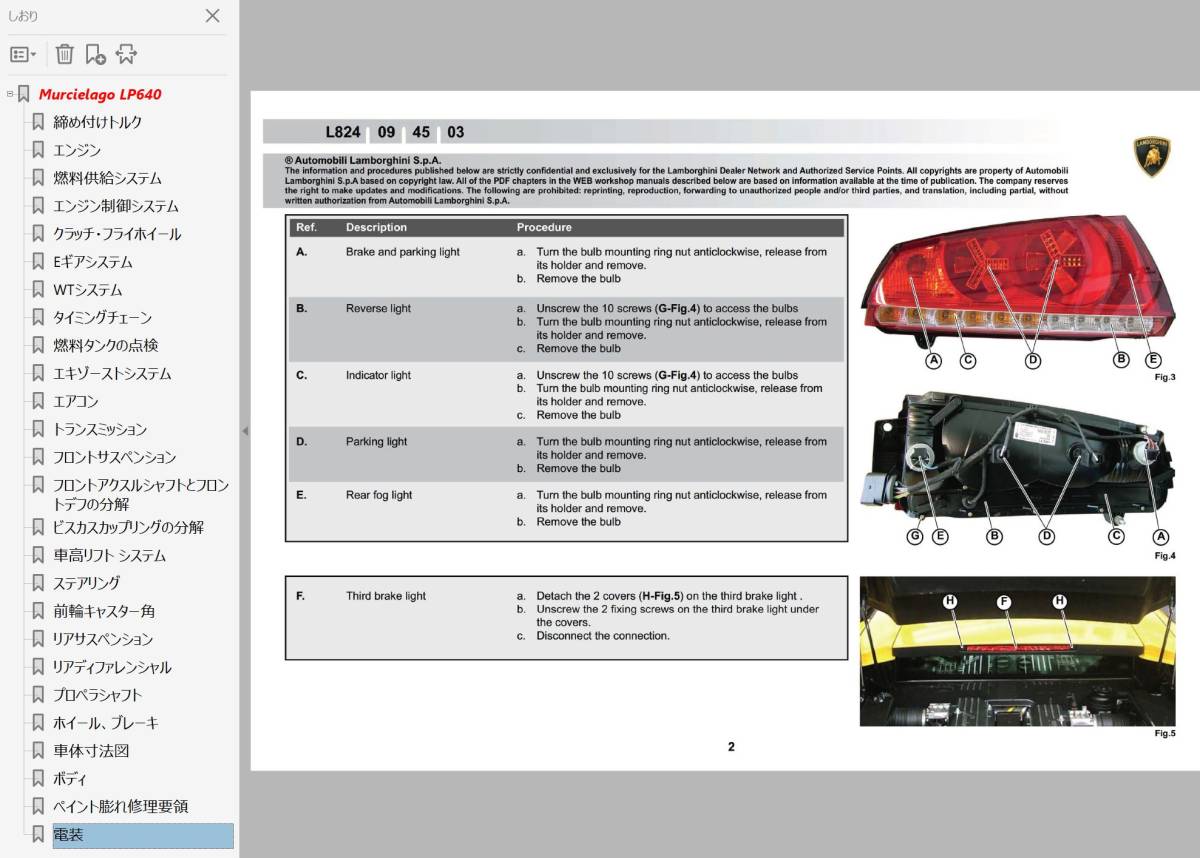
Task: Add a new bookmark with plus icon
Action: pos(96,54)
